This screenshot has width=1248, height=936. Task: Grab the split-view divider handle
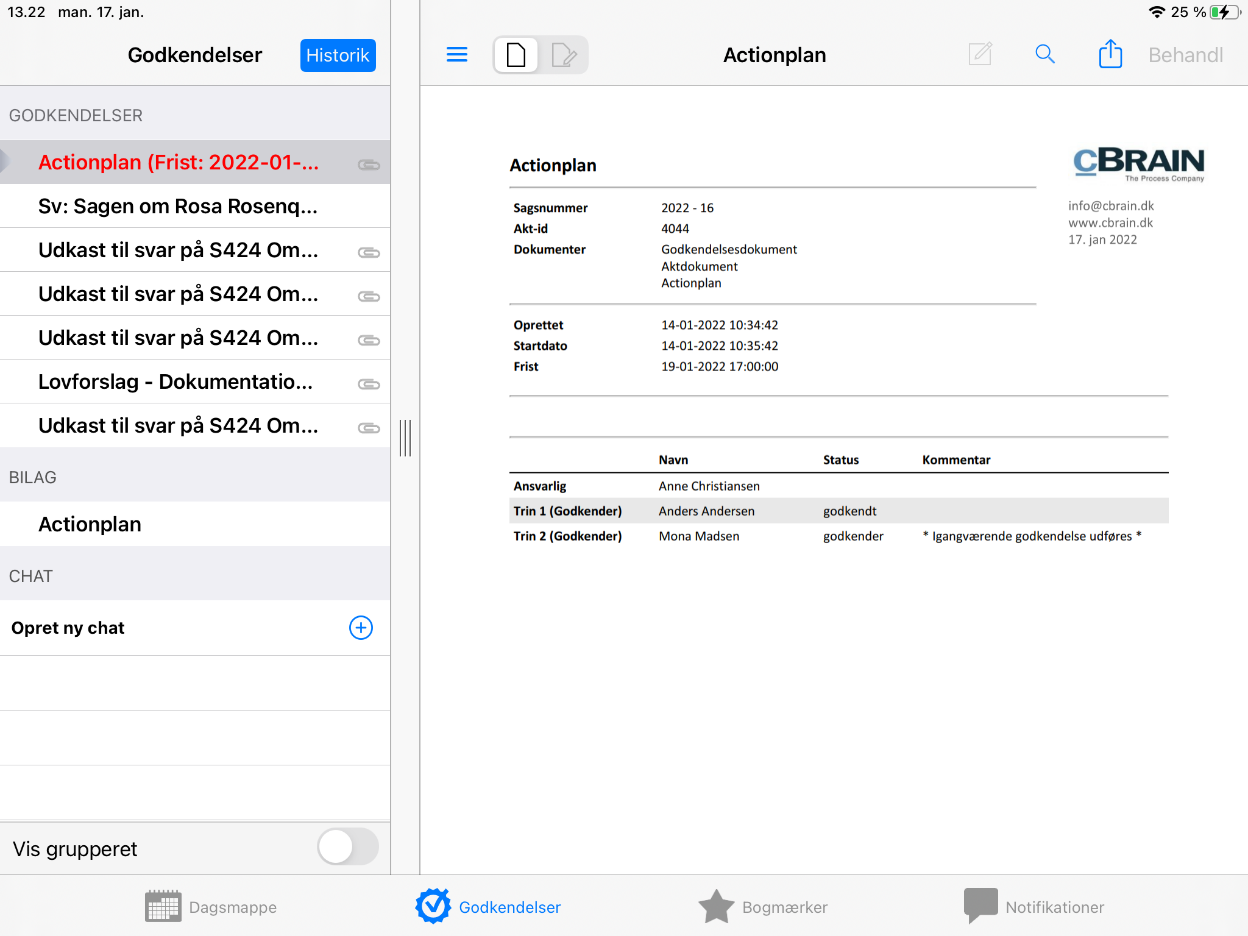(x=405, y=438)
